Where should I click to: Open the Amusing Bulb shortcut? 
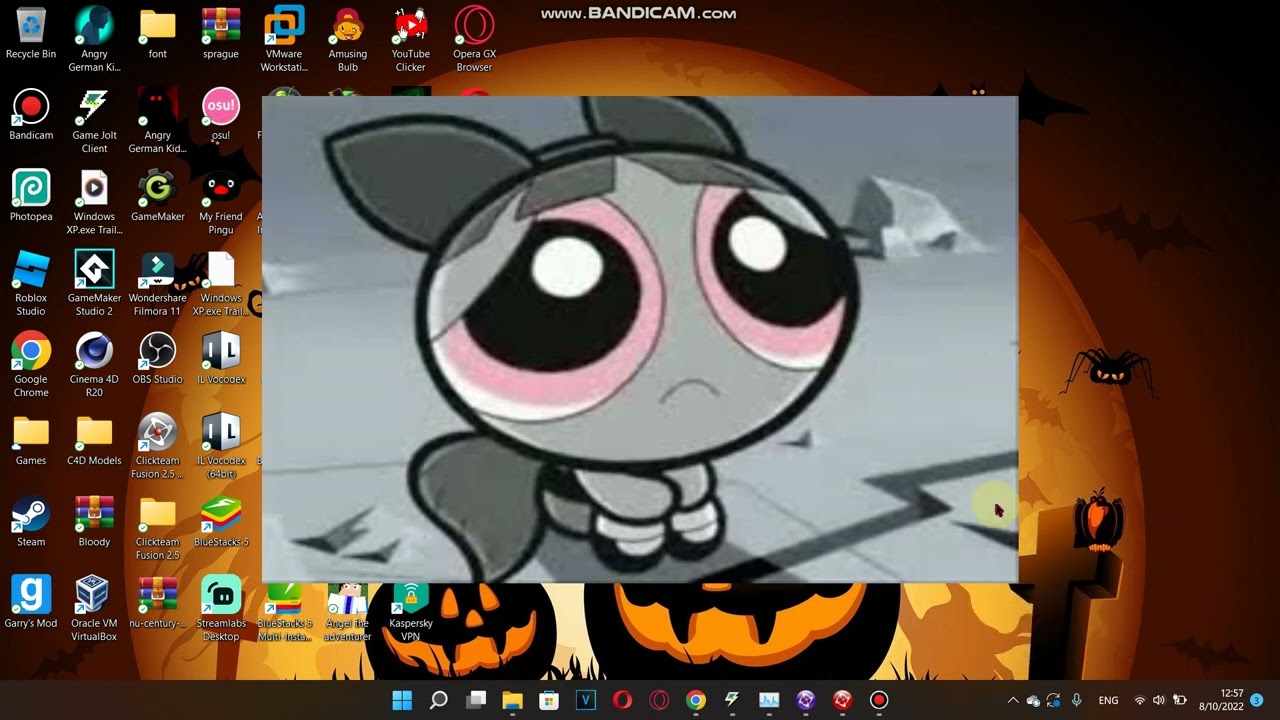pos(348,40)
